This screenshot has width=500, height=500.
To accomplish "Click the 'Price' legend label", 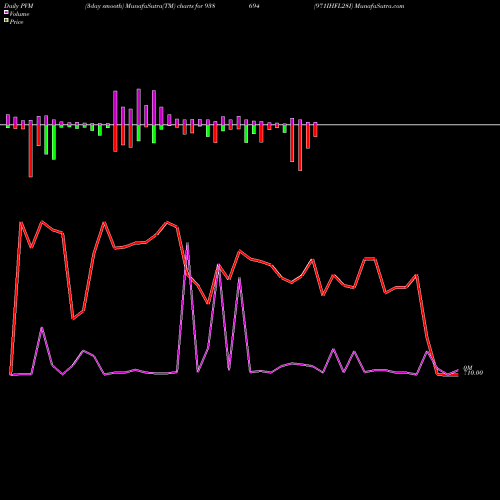I will pyautogui.click(x=16, y=22).
